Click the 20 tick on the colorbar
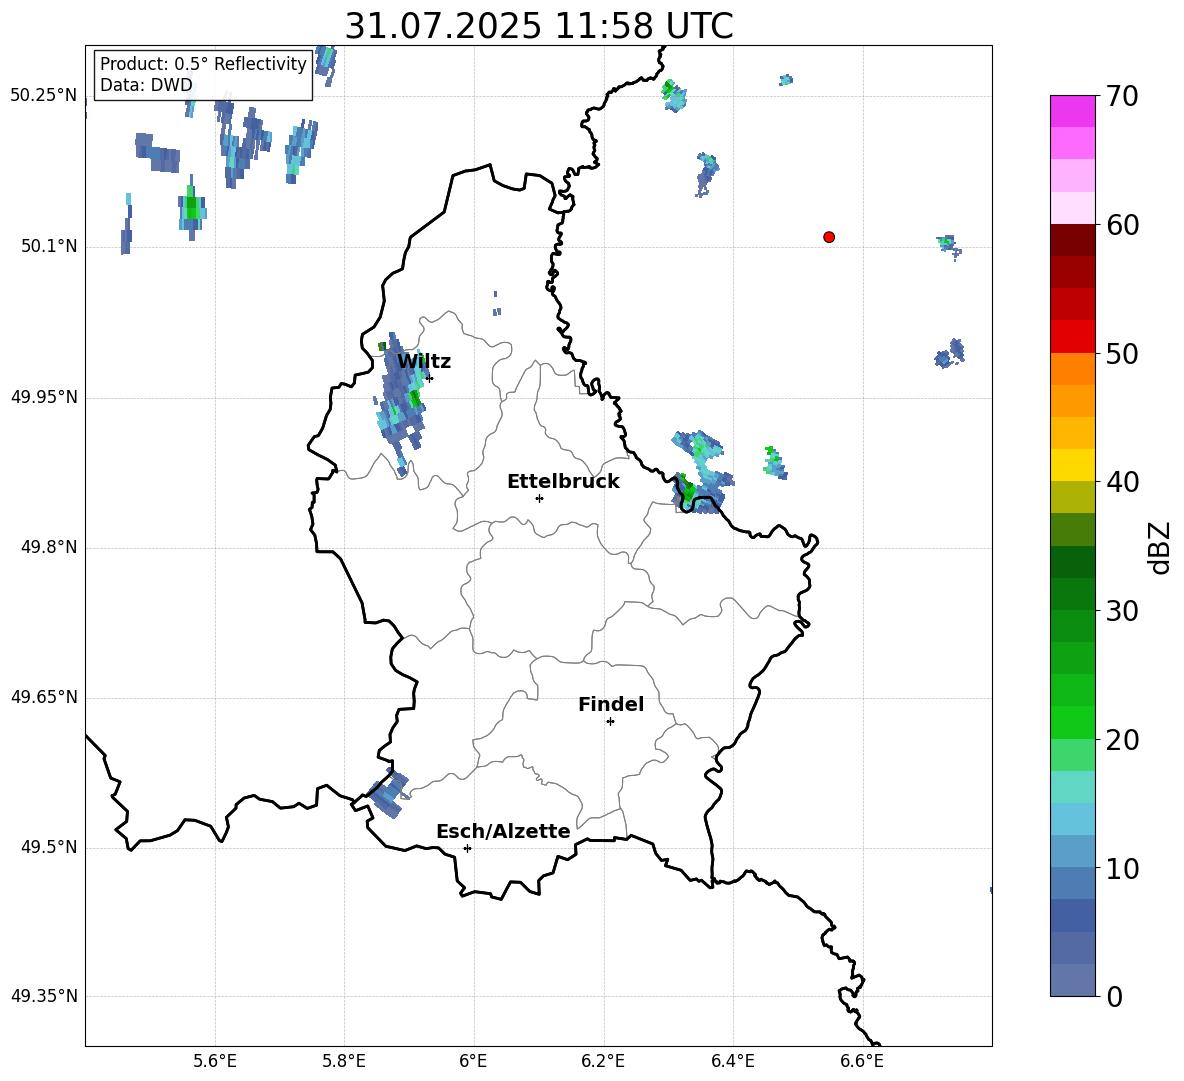Screen dimensions: 1184x1081 [1122, 740]
